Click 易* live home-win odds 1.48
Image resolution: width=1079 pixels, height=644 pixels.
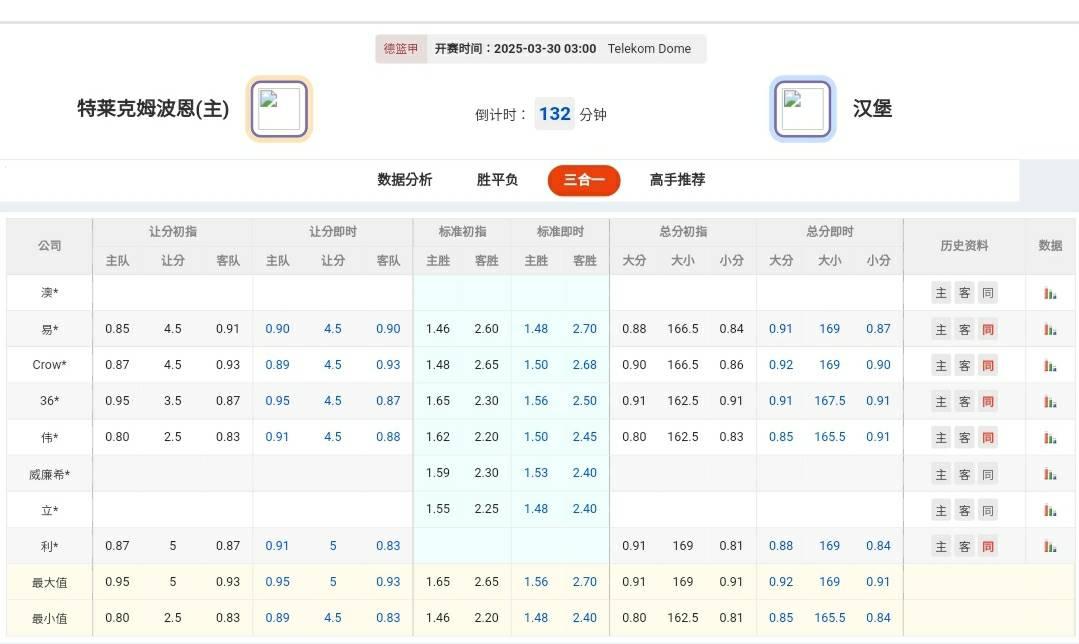535,329
